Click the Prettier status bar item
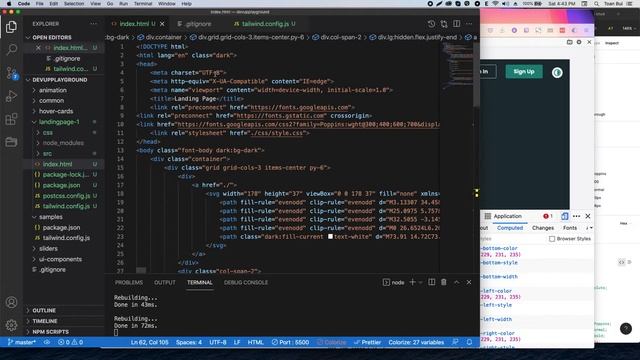640x360 pixels. 367,342
